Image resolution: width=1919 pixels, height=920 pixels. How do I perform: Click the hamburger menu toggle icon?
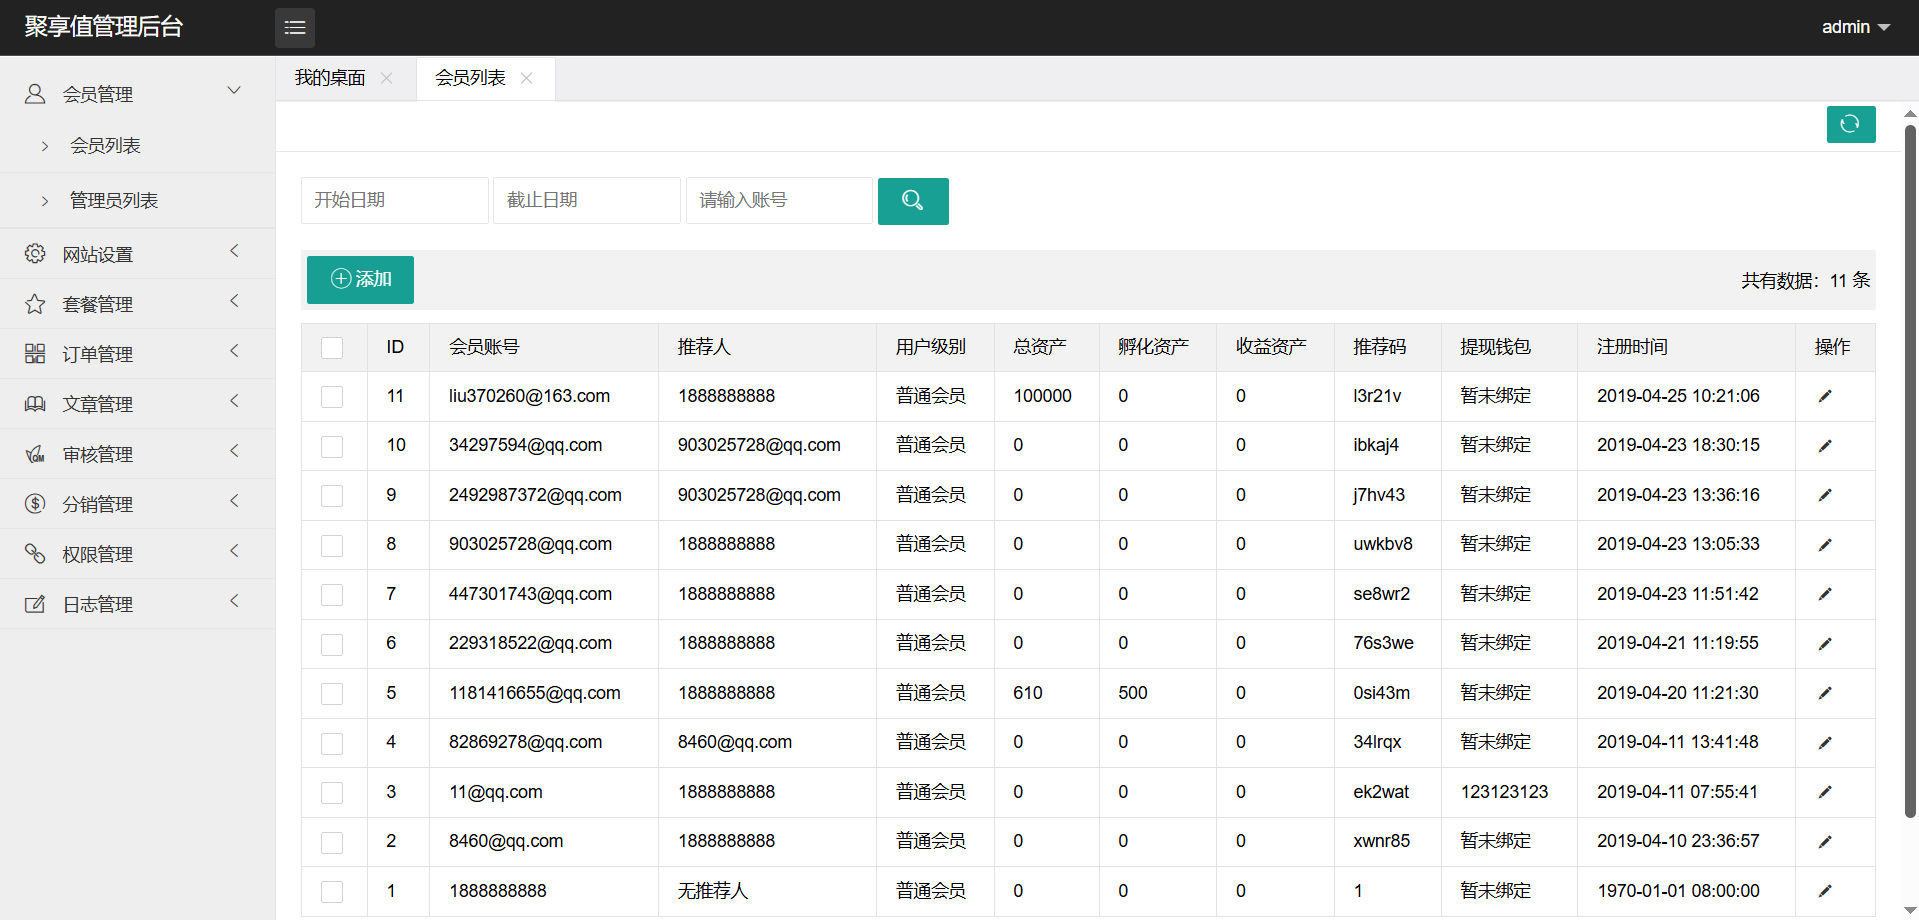click(x=294, y=28)
